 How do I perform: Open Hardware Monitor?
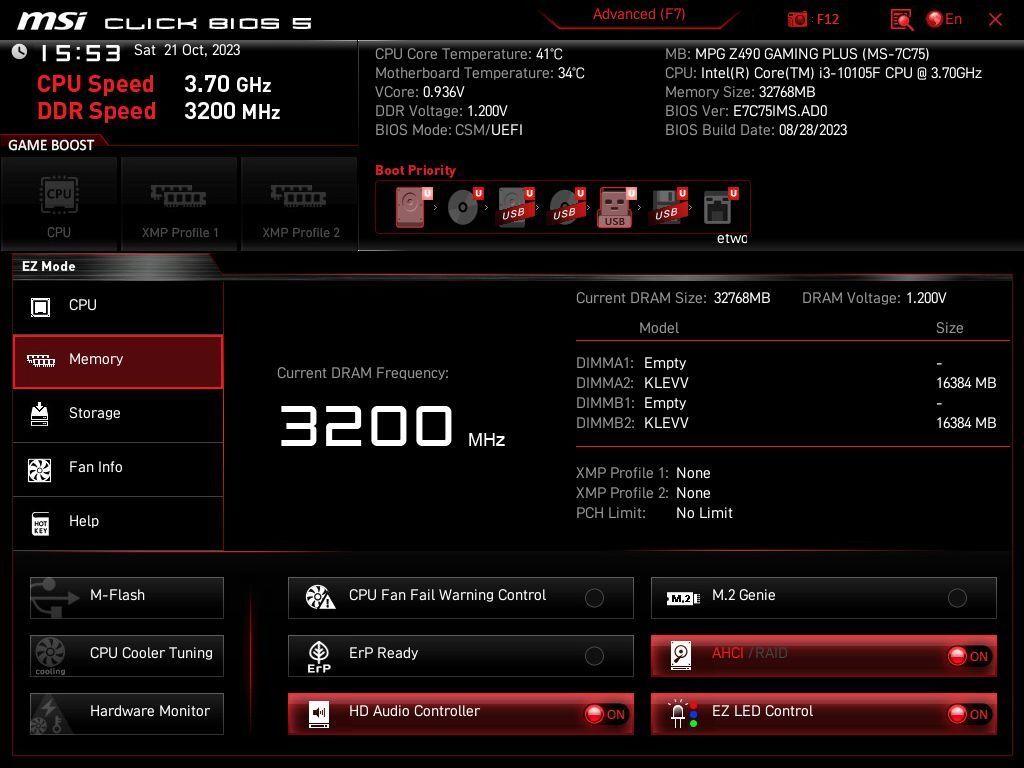pyautogui.click(x=127, y=714)
